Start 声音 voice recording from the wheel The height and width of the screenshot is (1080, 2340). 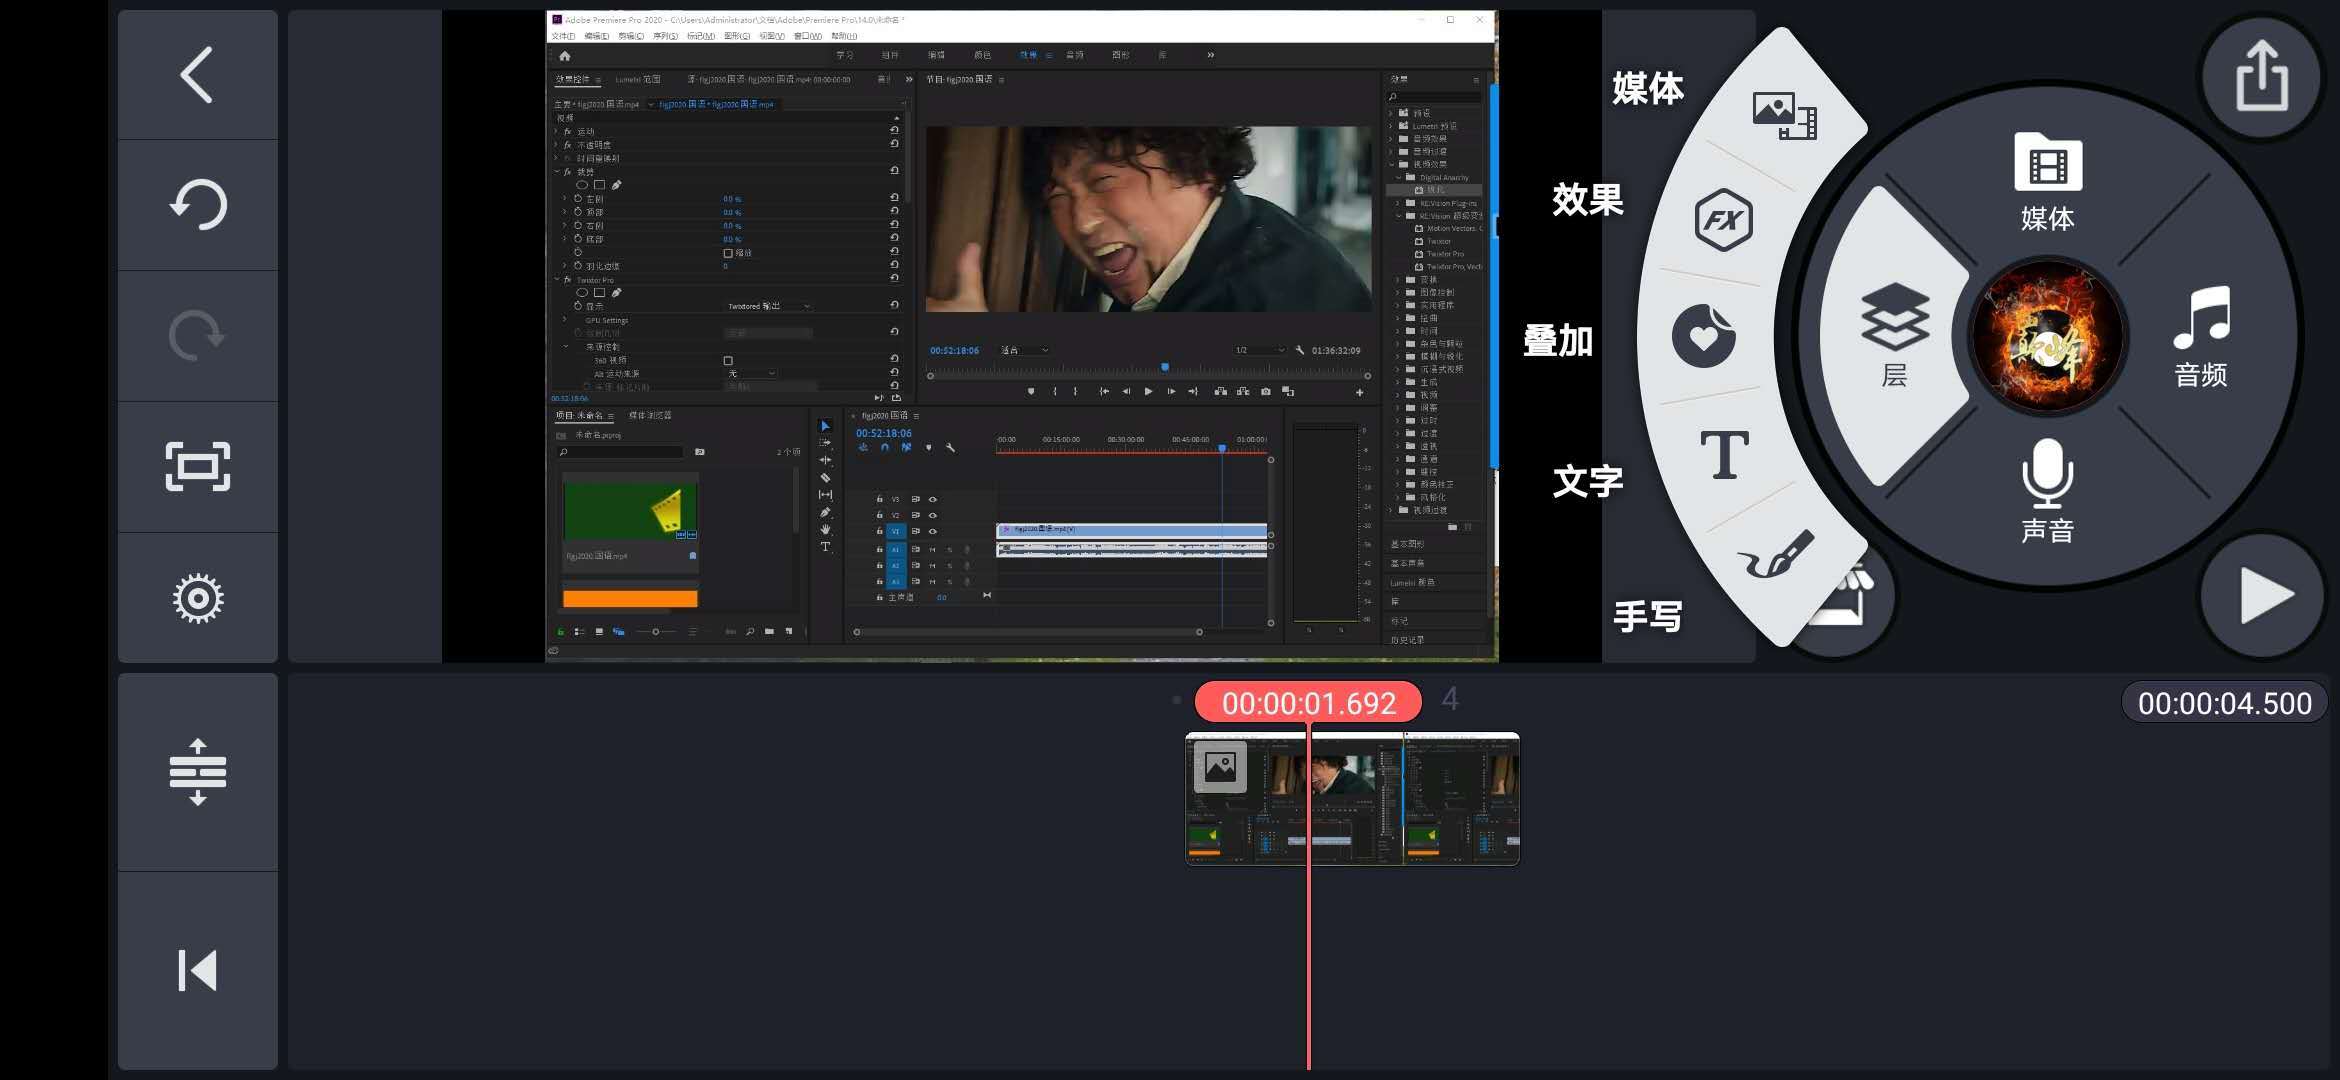coord(2047,491)
